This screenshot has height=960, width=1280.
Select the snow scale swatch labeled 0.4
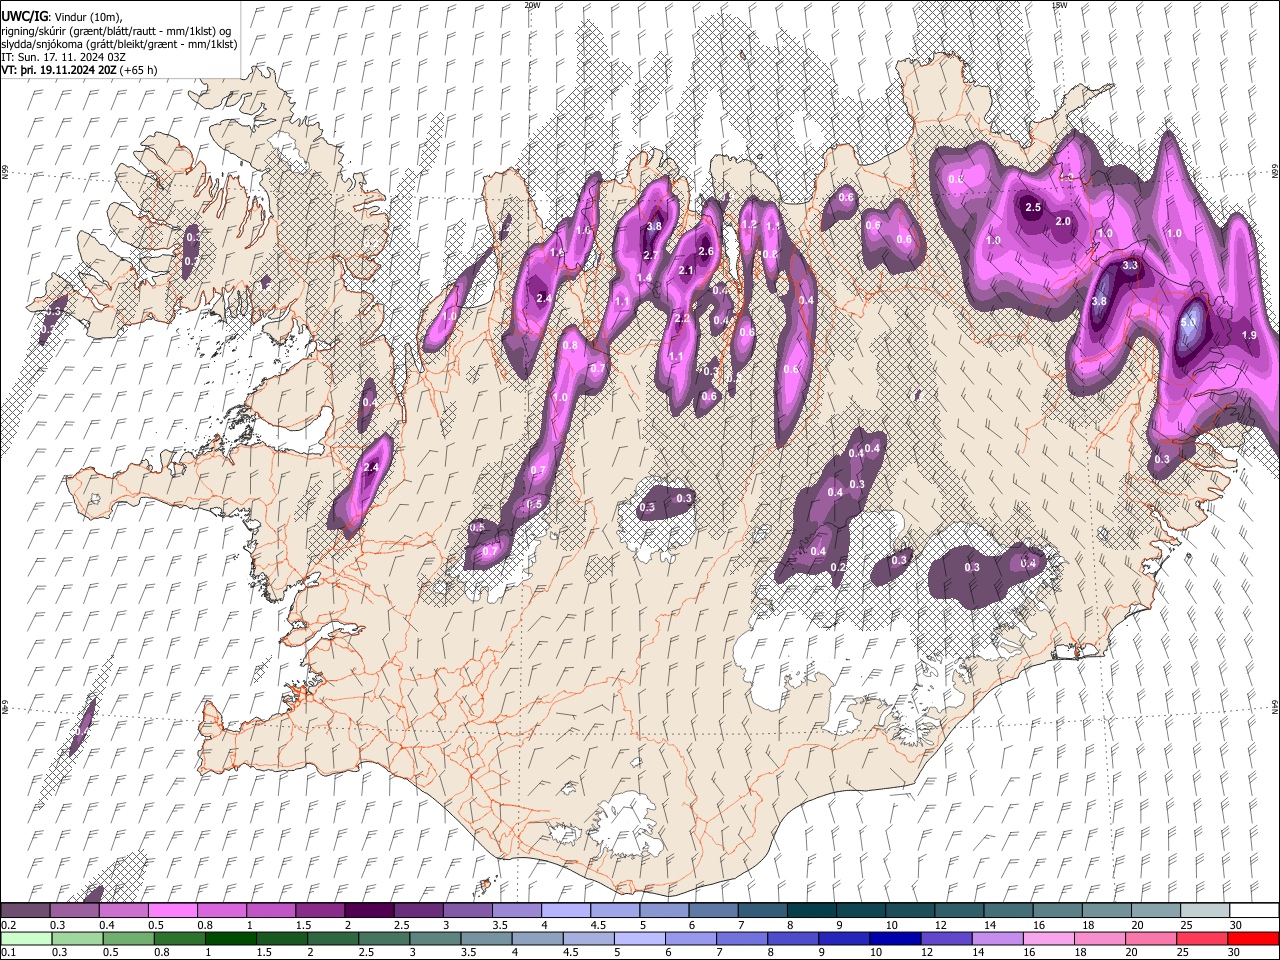[x=123, y=910]
